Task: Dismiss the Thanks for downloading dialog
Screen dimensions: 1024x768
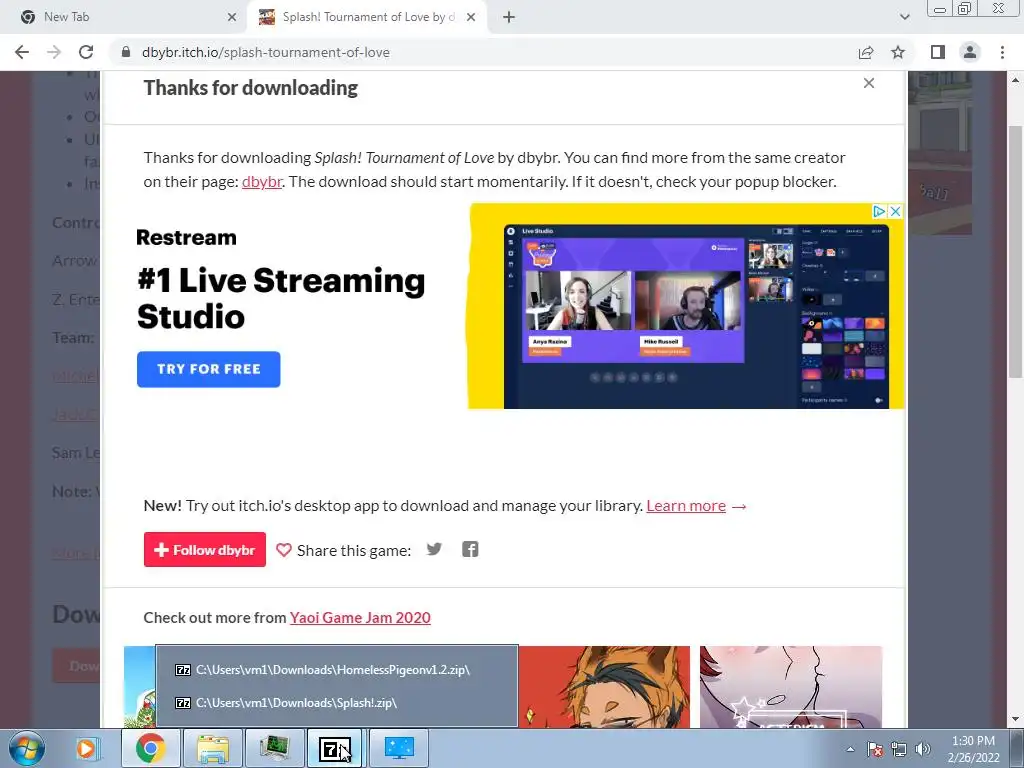Action: (869, 83)
